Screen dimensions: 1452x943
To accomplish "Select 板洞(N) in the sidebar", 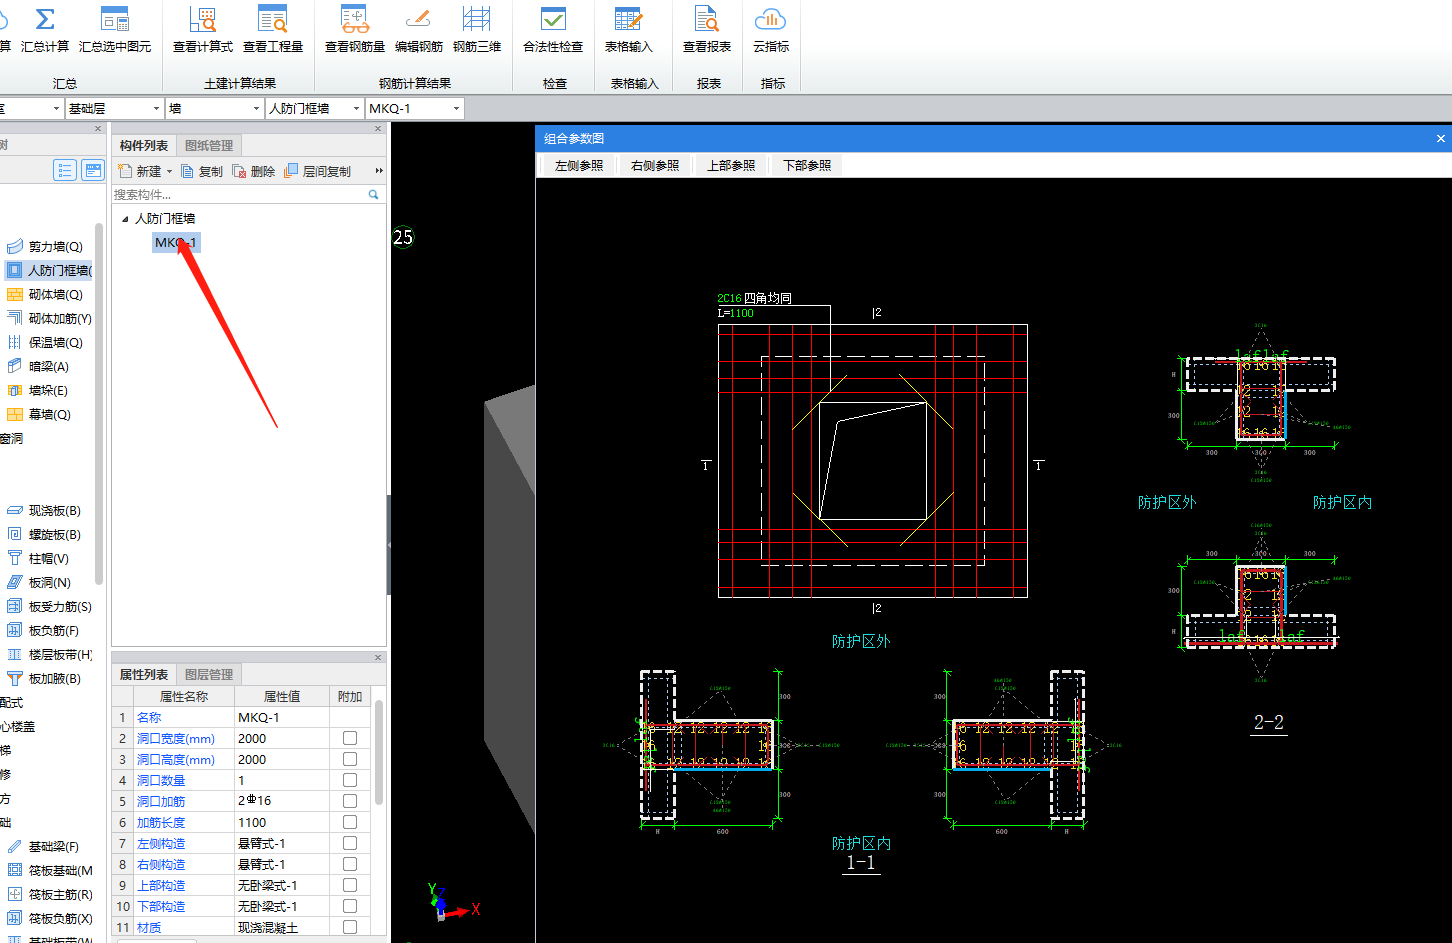I will pos(39,582).
